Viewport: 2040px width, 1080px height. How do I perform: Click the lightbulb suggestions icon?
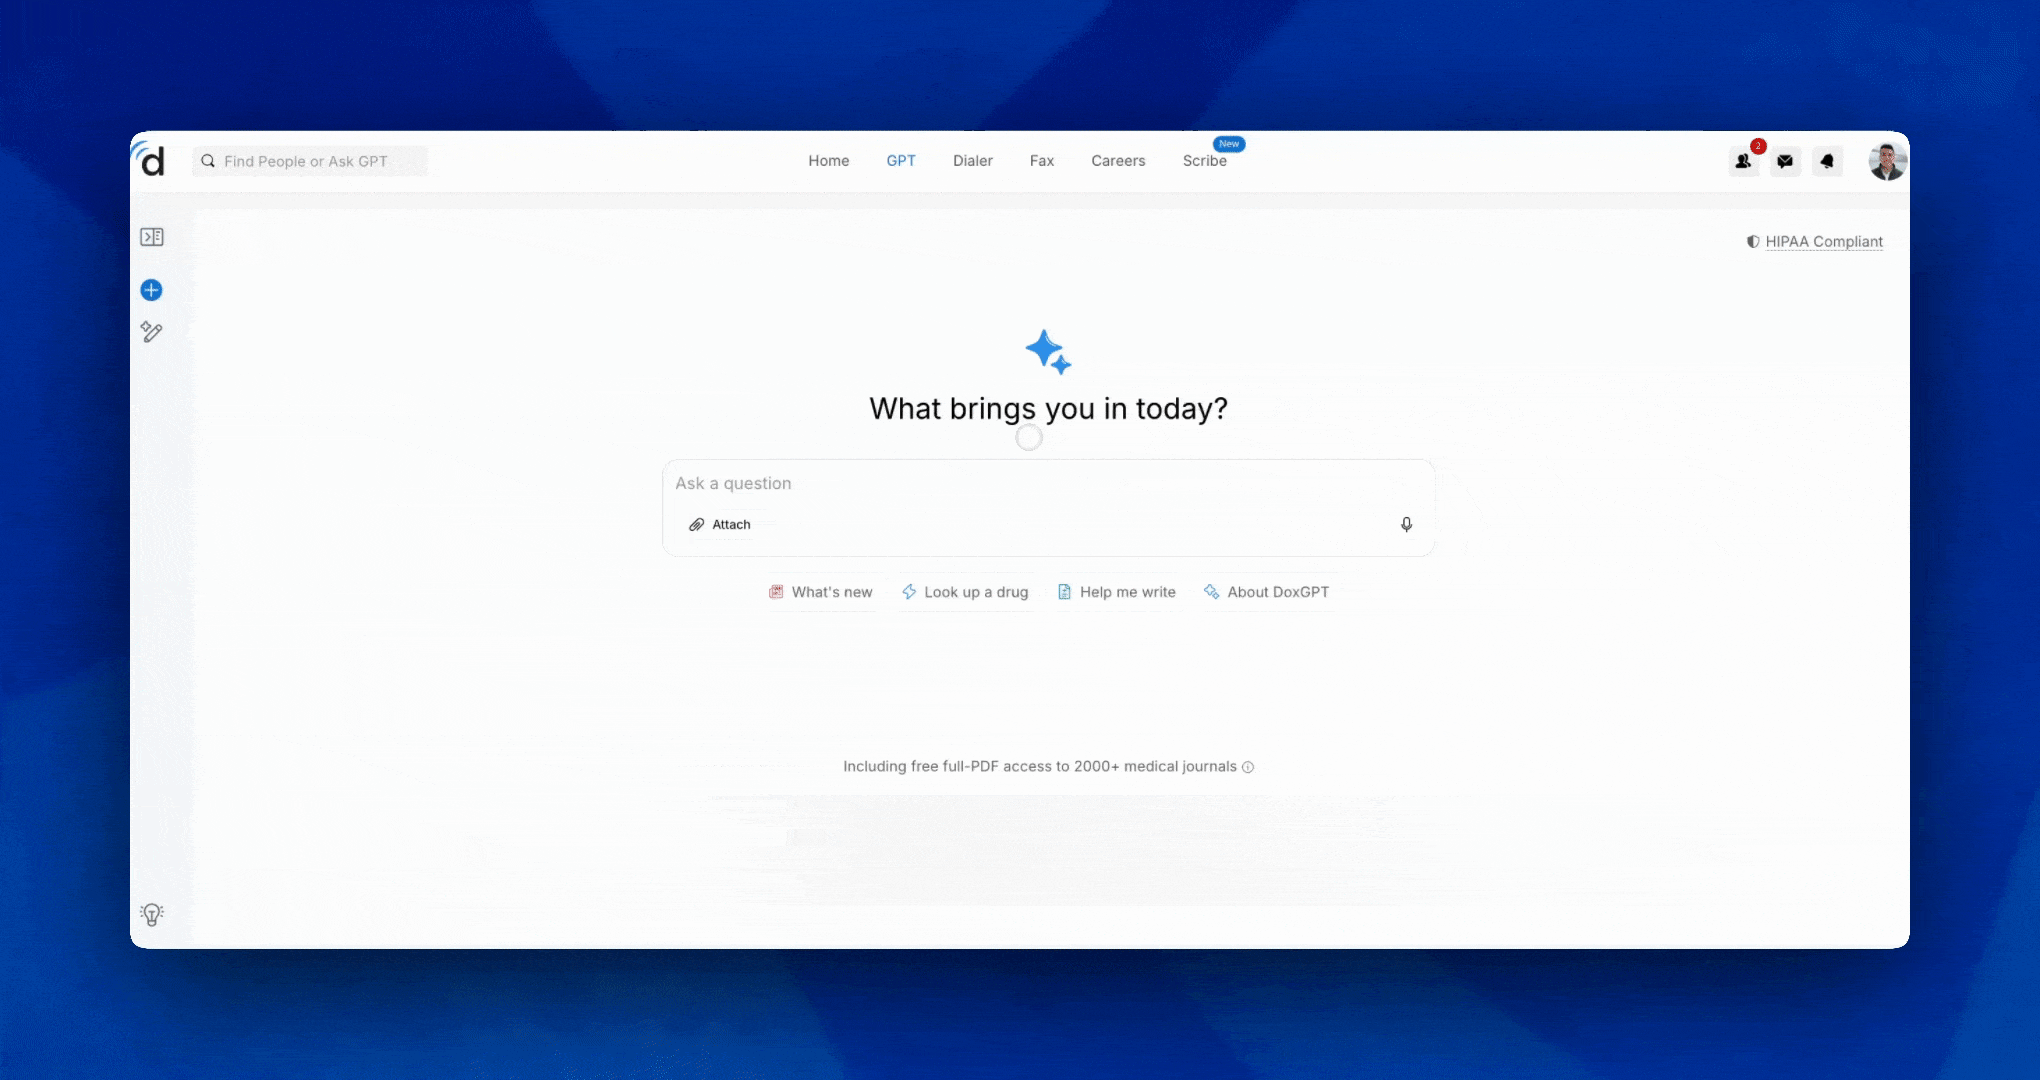click(x=151, y=914)
